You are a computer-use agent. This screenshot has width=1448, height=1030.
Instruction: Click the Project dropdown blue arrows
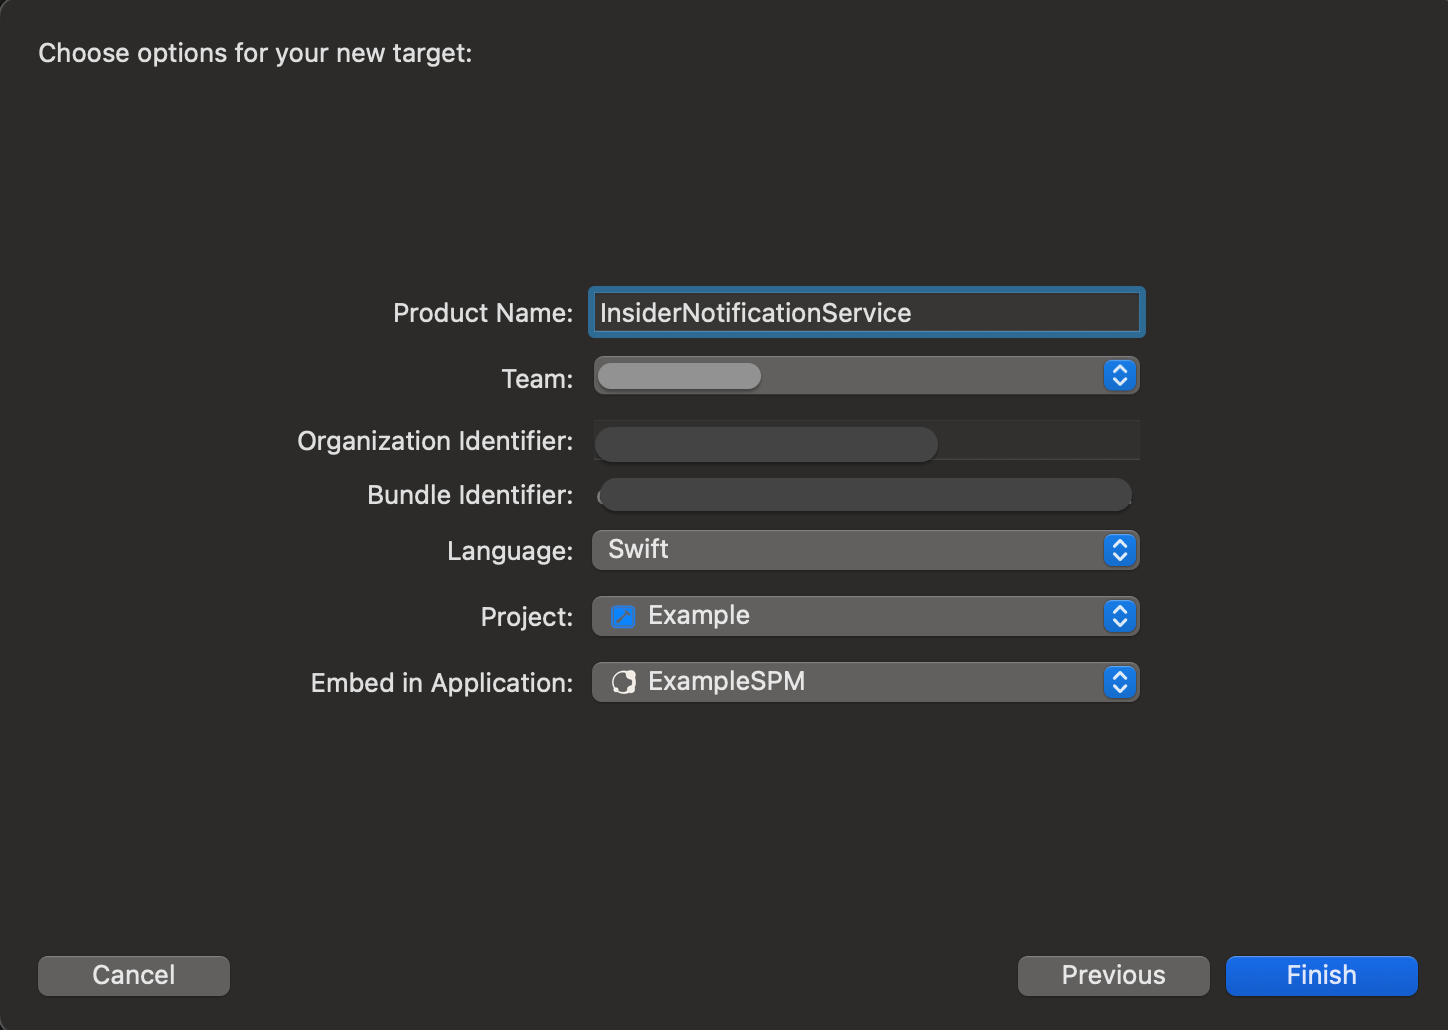point(1120,616)
